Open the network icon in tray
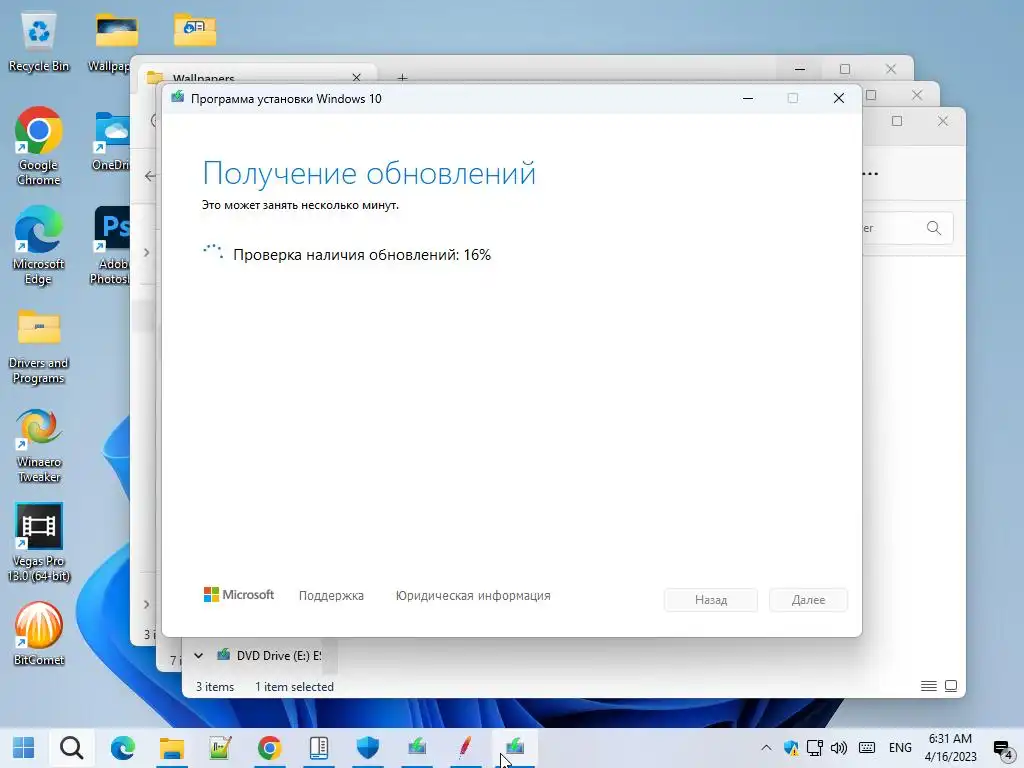1024x768 pixels. [814, 748]
